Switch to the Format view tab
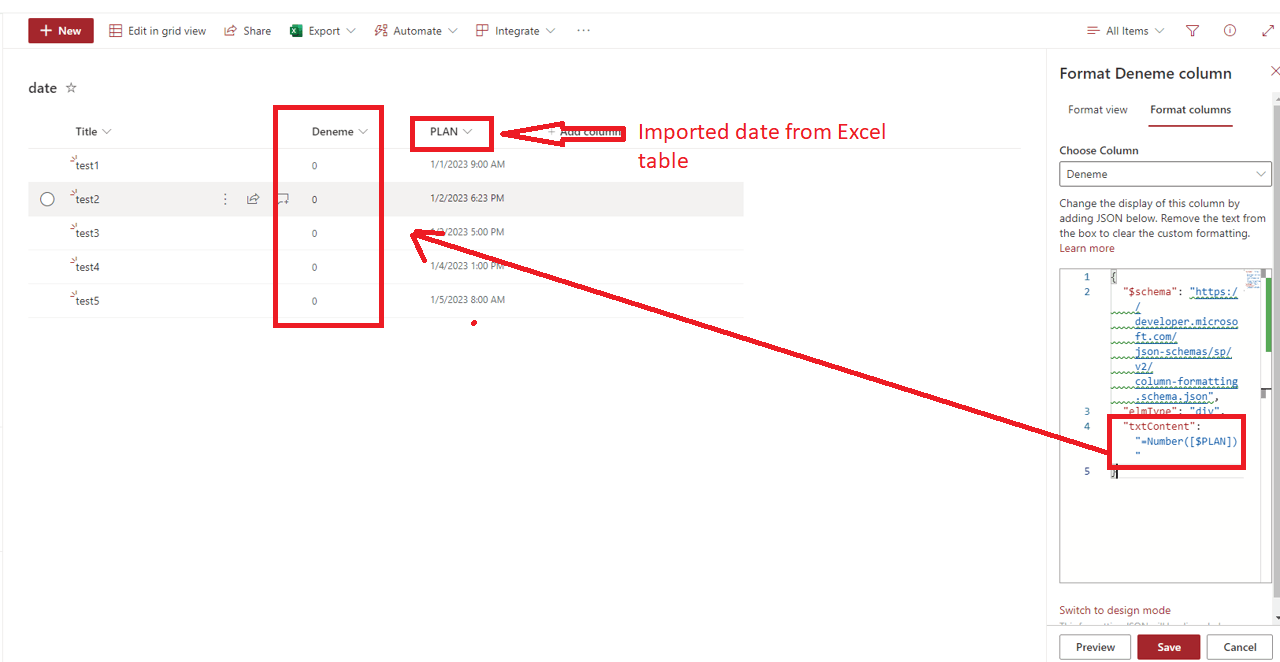The image size is (1280, 662). coord(1097,110)
